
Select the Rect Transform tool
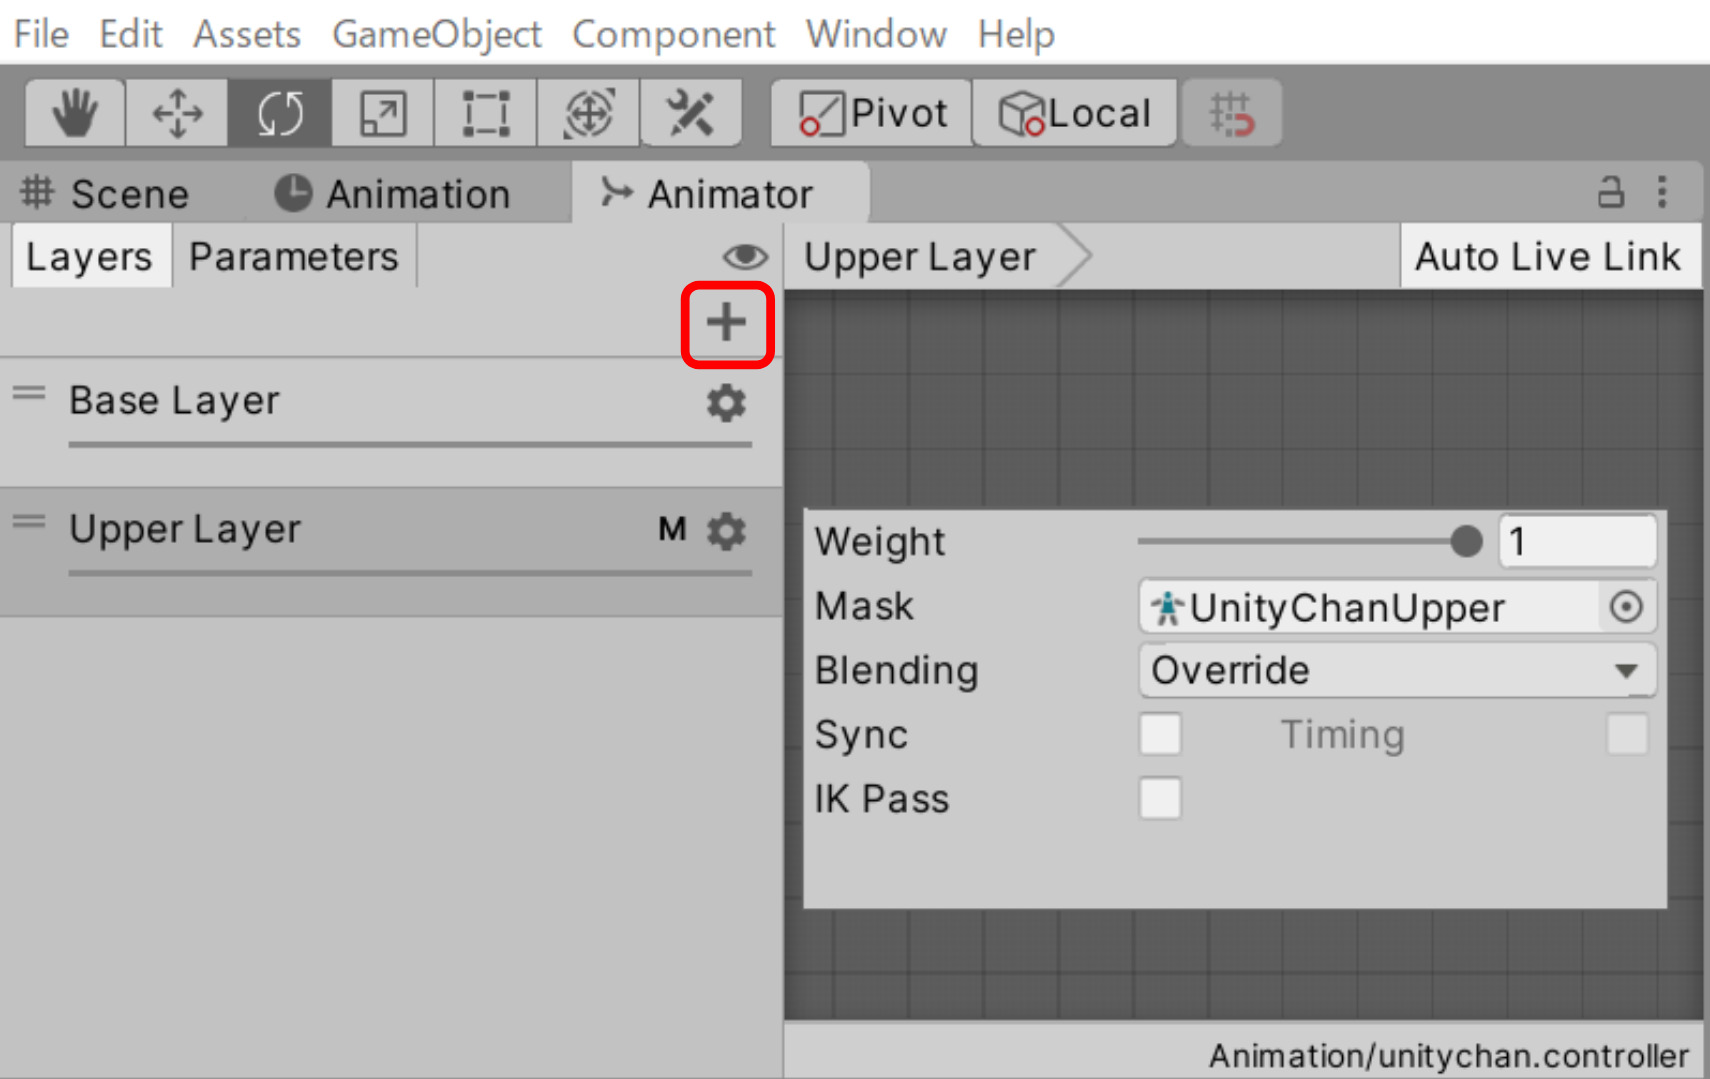pyautogui.click(x=484, y=113)
